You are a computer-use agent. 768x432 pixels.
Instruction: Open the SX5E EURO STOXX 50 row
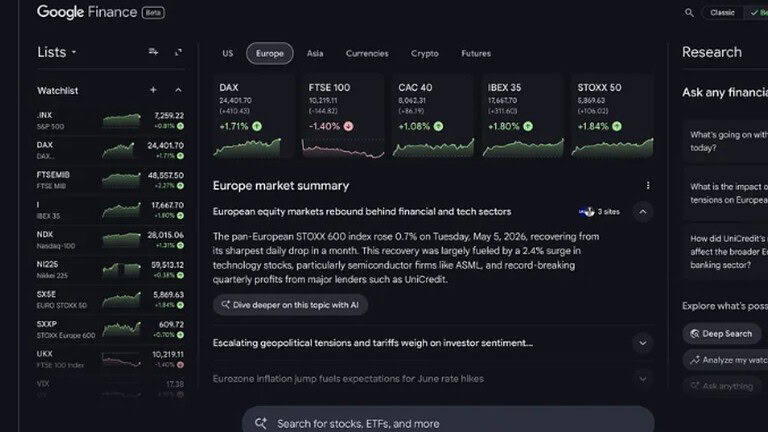click(110, 300)
